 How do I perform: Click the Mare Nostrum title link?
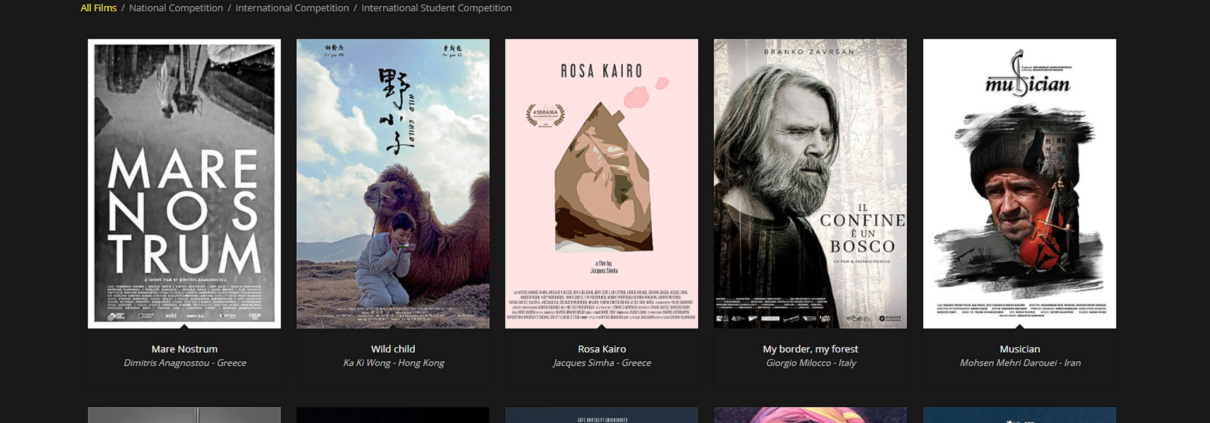184,349
